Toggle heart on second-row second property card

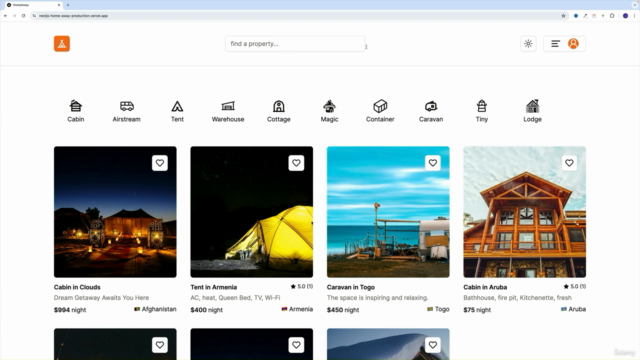(x=296, y=345)
